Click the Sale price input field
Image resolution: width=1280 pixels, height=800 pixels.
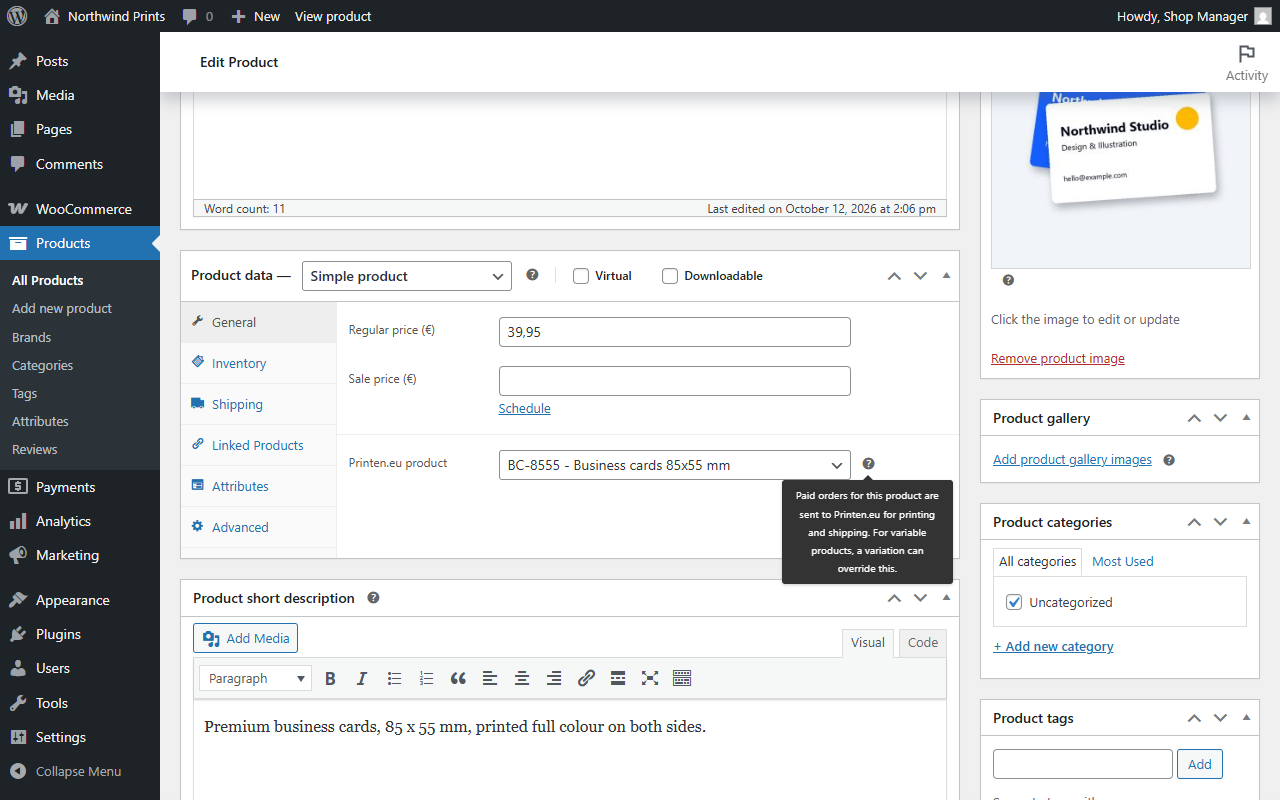pyautogui.click(x=675, y=381)
